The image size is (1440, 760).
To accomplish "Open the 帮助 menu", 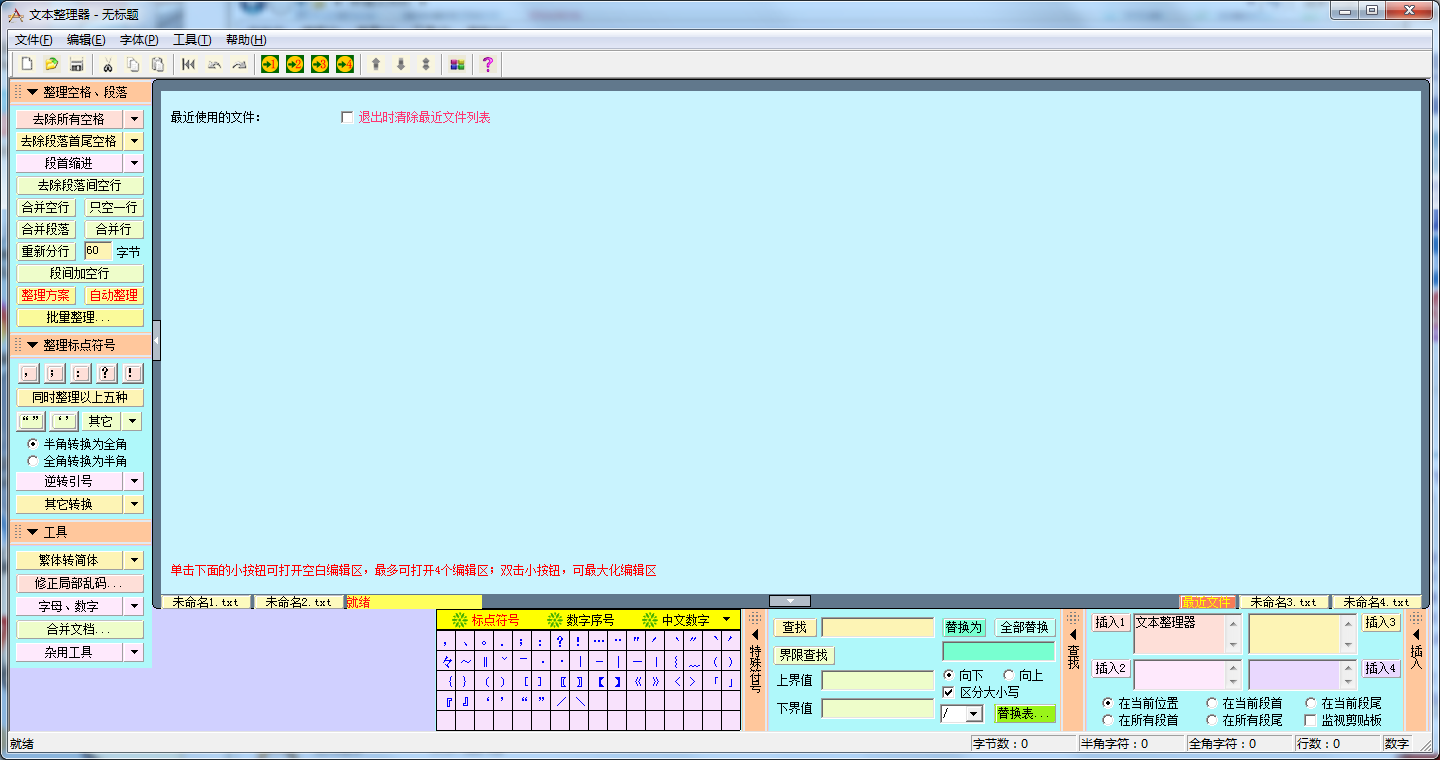I will [x=246, y=40].
